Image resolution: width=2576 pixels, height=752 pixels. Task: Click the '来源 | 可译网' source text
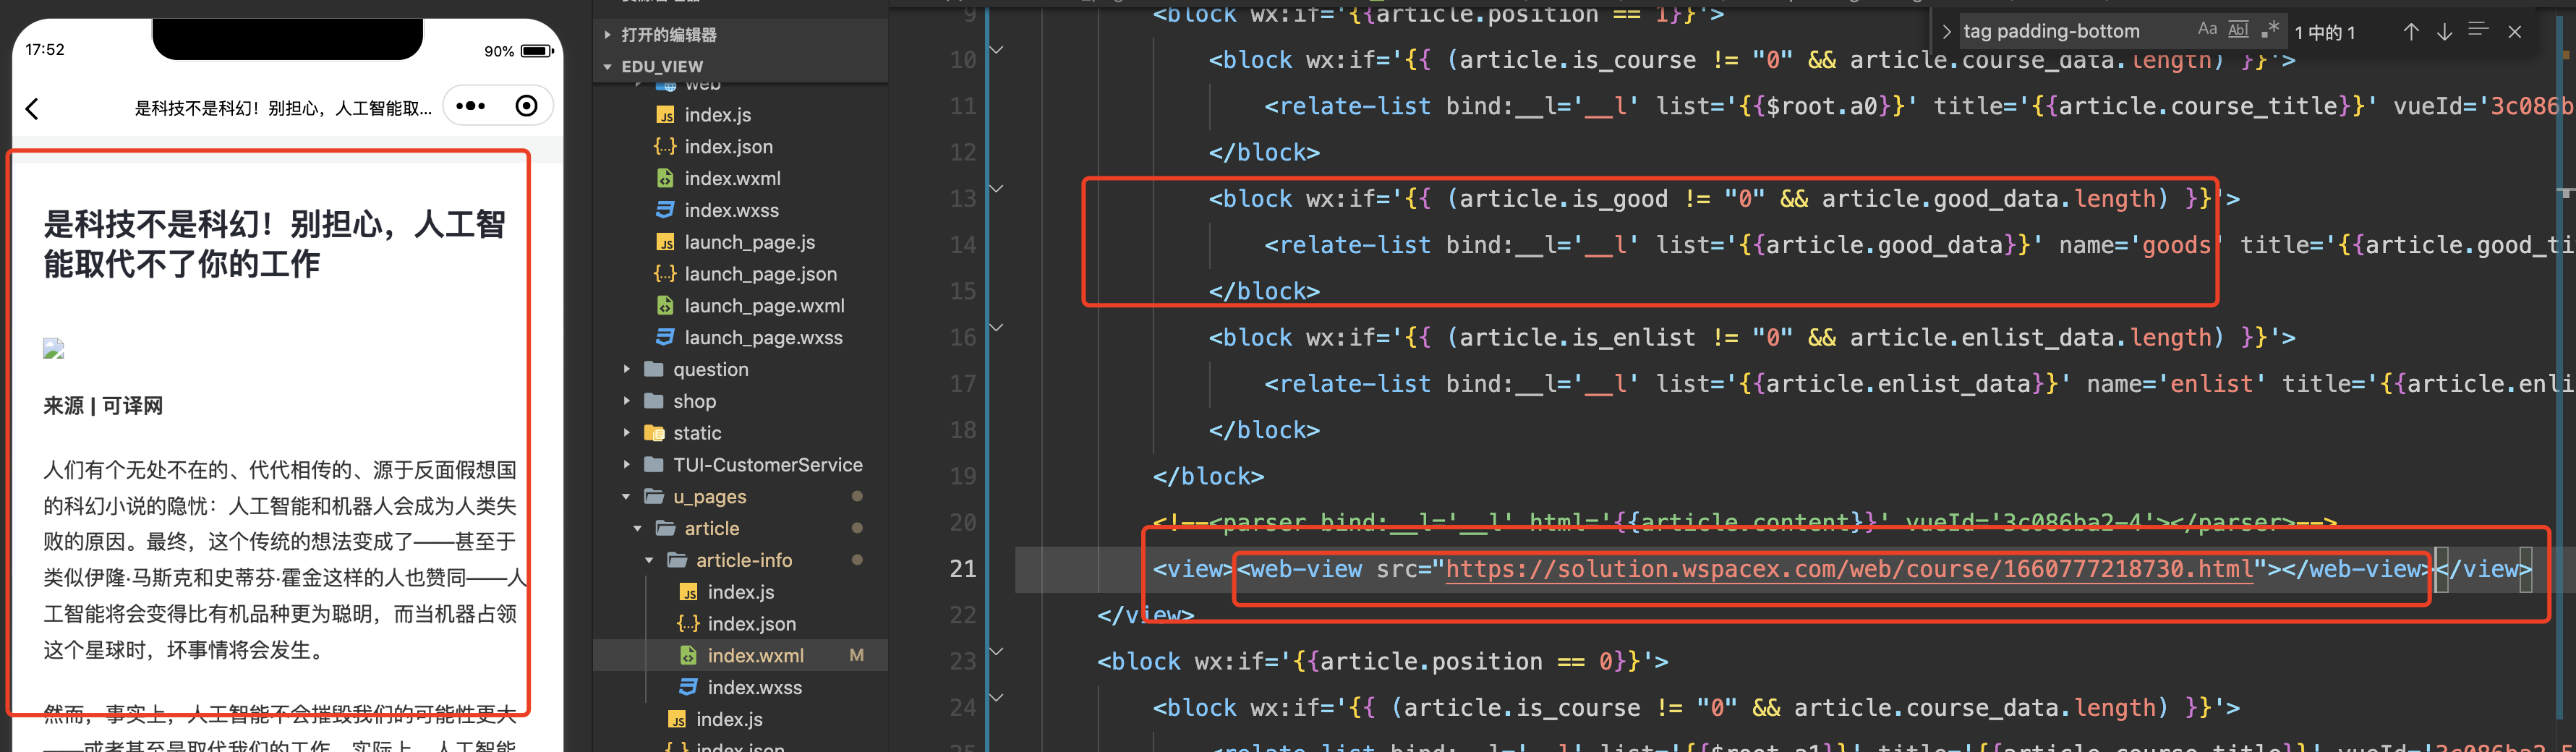point(103,406)
